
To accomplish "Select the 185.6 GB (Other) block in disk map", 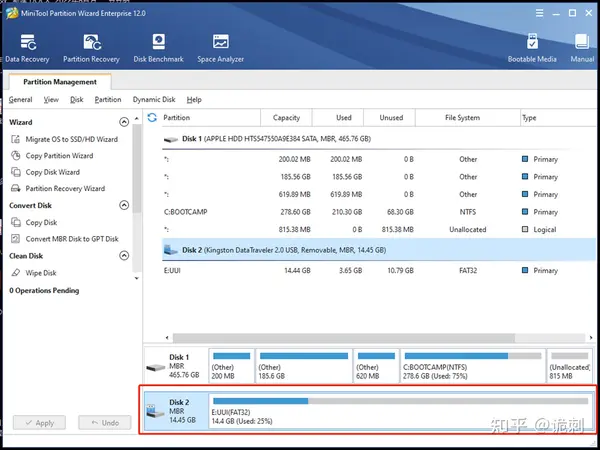I will tap(304, 365).
